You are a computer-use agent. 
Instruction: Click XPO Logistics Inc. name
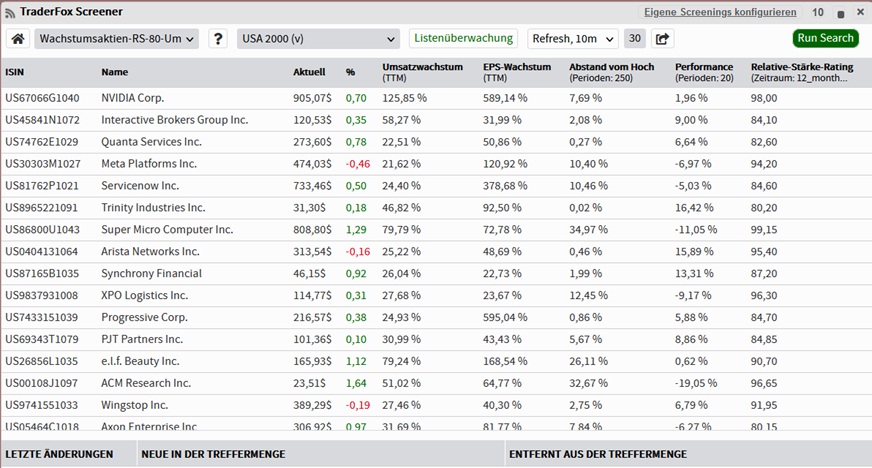click(x=145, y=296)
